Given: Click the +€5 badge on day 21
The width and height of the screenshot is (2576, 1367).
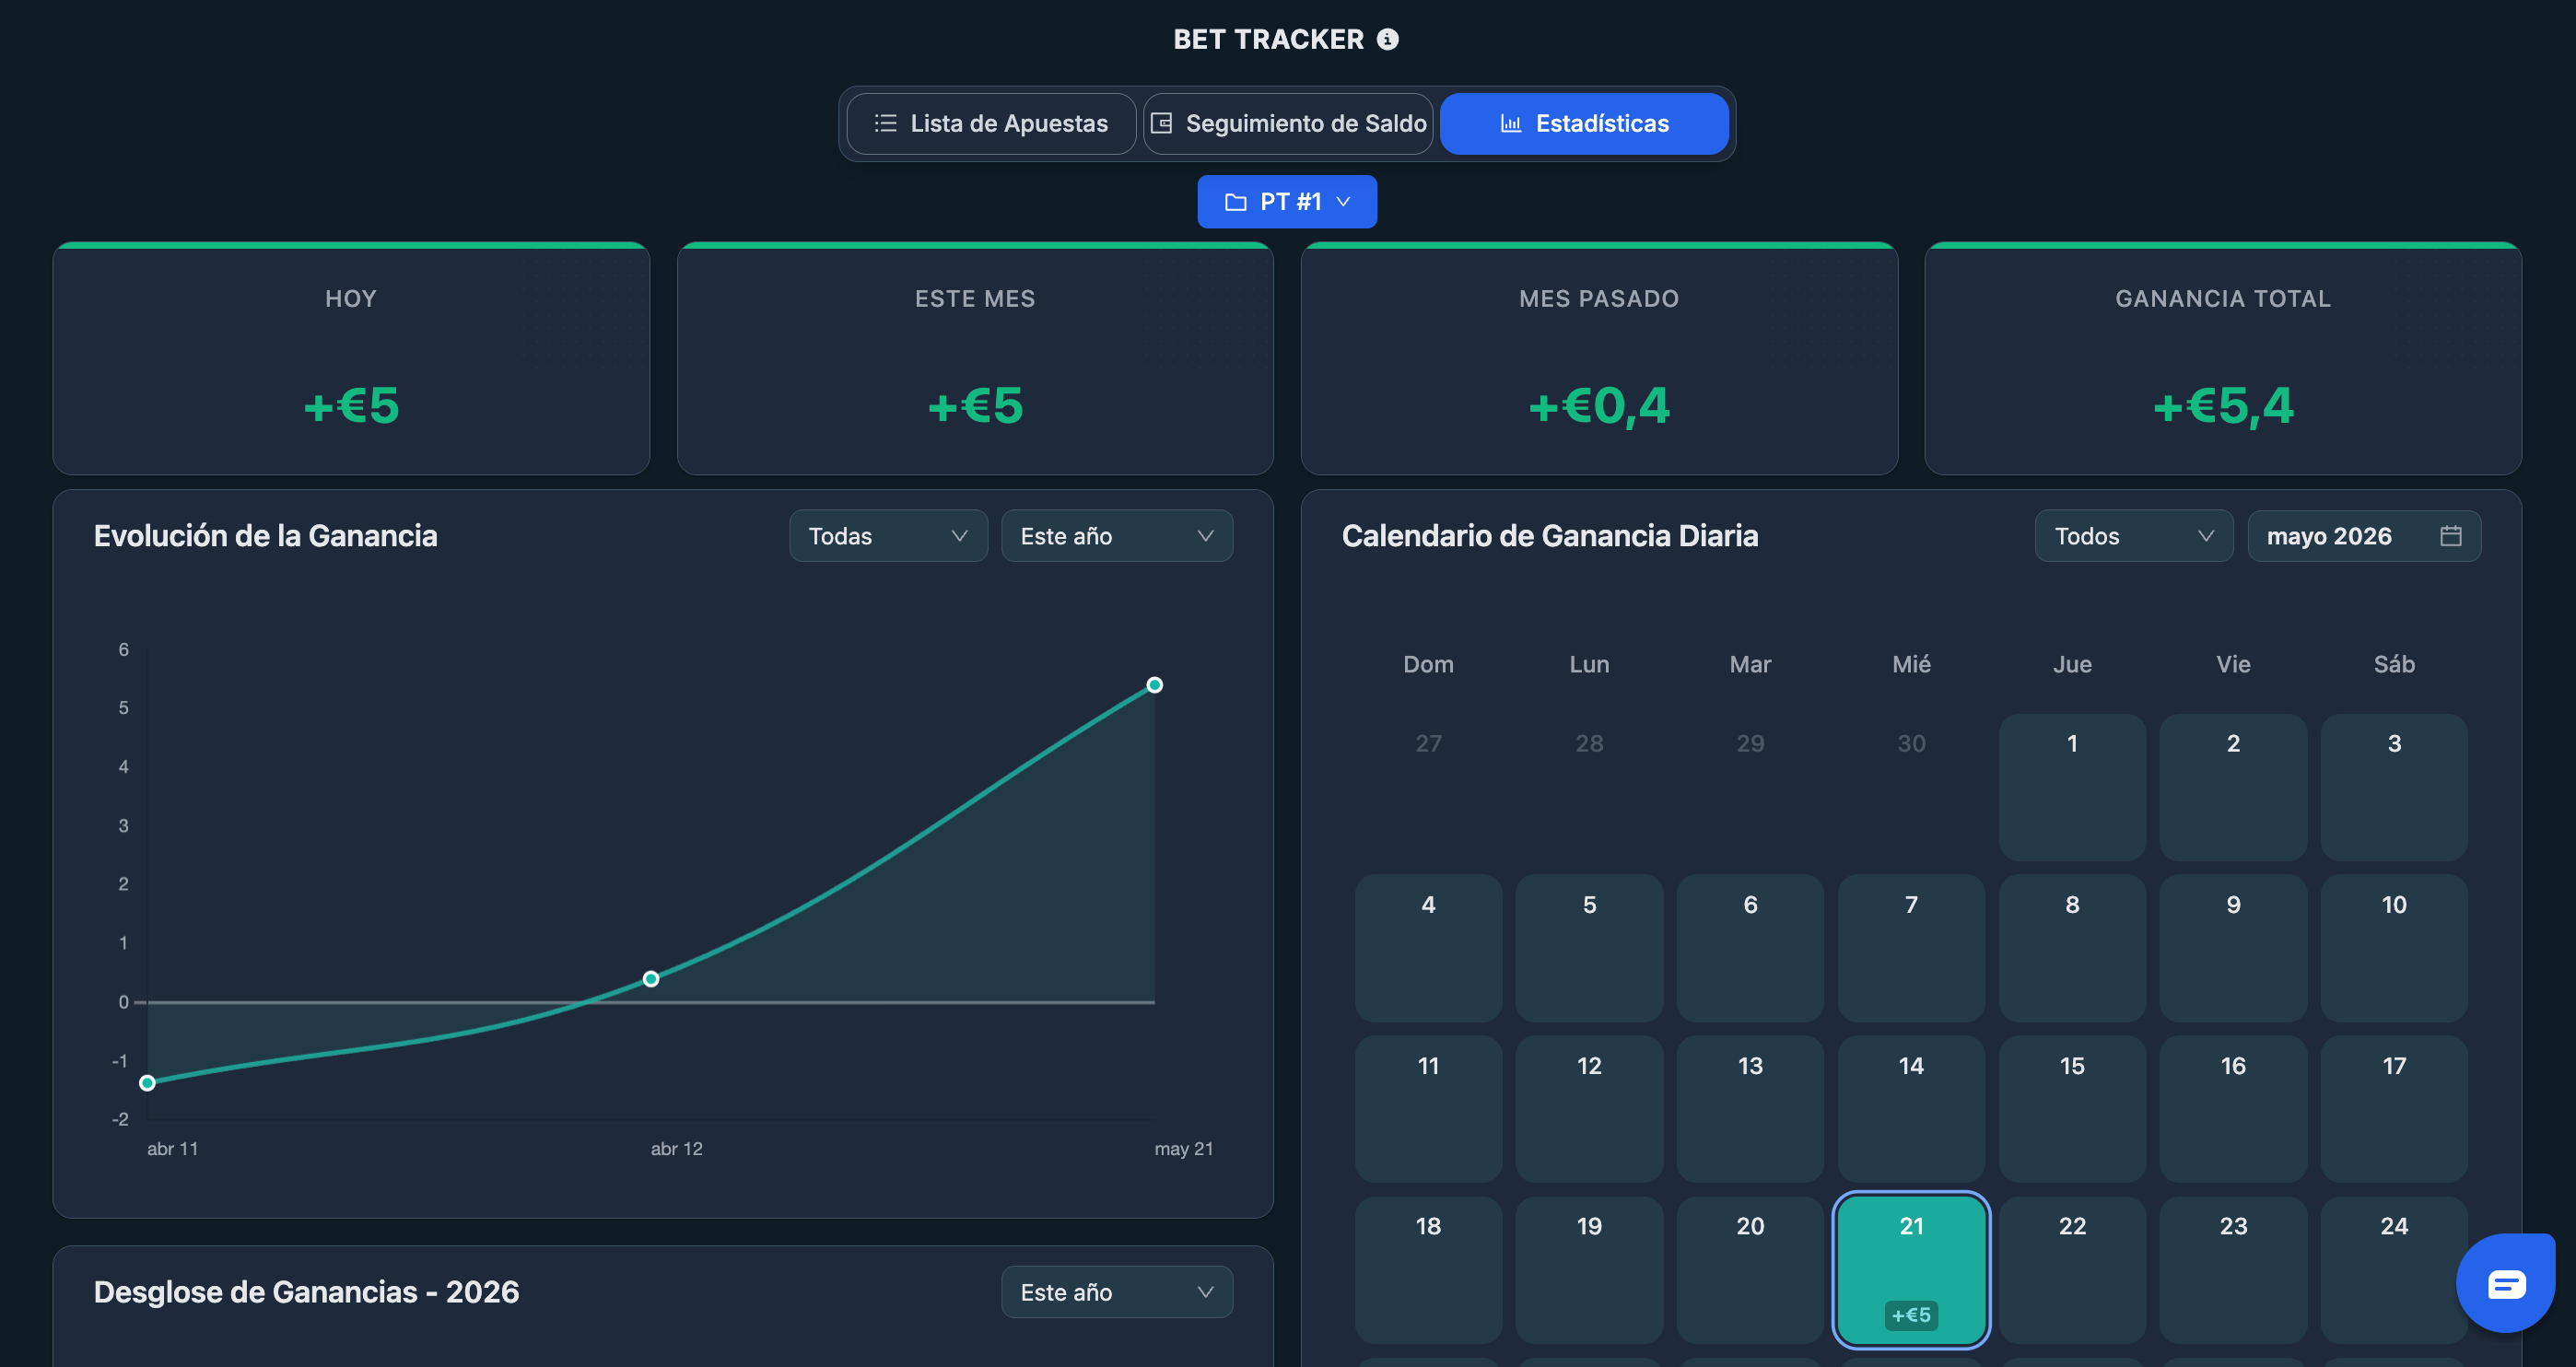Looking at the screenshot, I should pyautogui.click(x=1911, y=1315).
